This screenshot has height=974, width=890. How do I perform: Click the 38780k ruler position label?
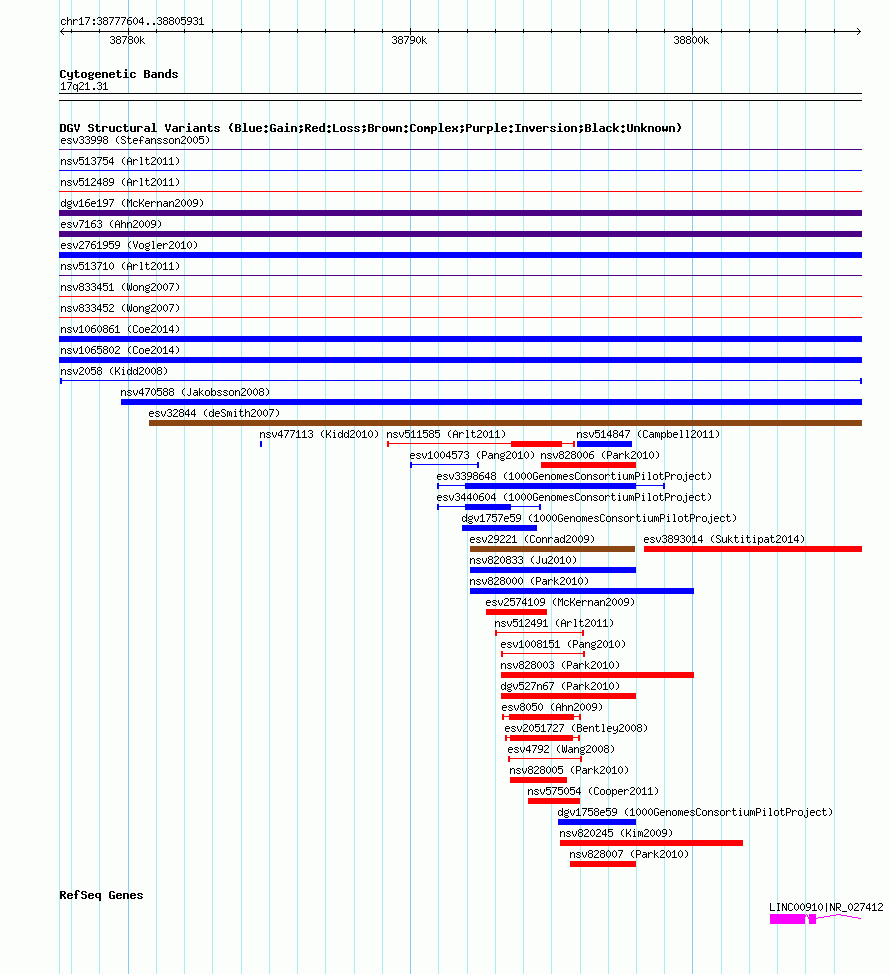(x=127, y=40)
